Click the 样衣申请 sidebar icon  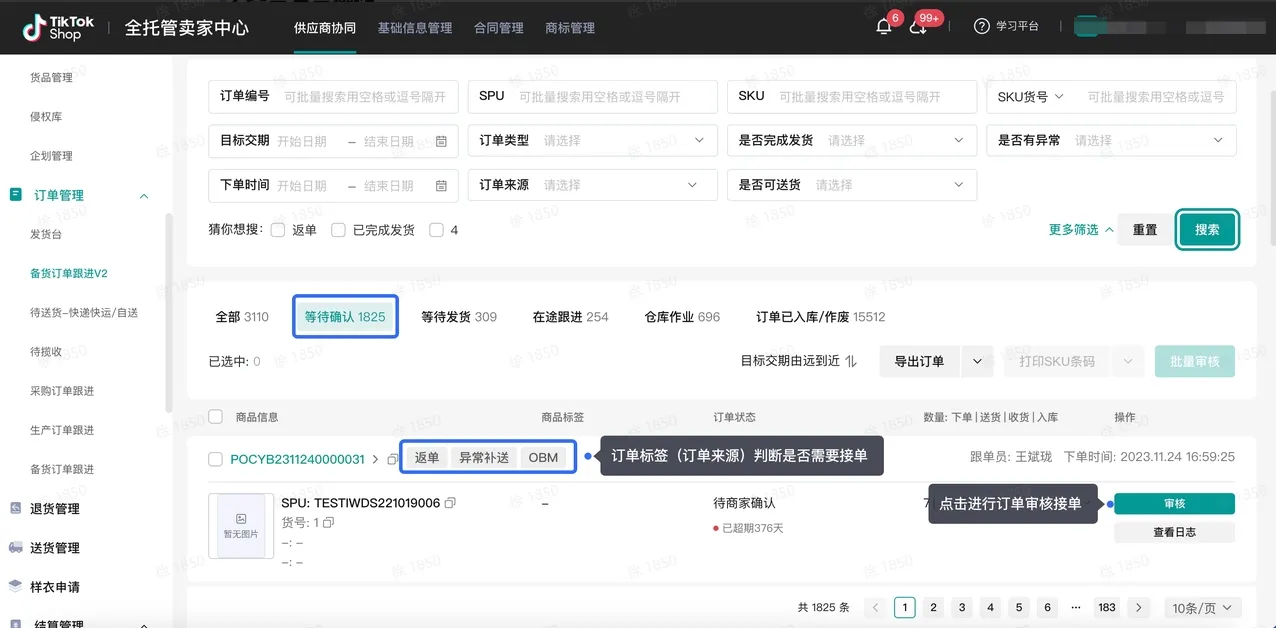tap(15, 586)
